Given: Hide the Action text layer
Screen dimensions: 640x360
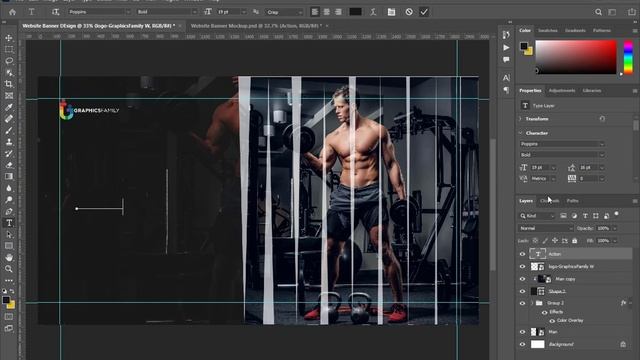Looking at the screenshot, I should [522, 254].
